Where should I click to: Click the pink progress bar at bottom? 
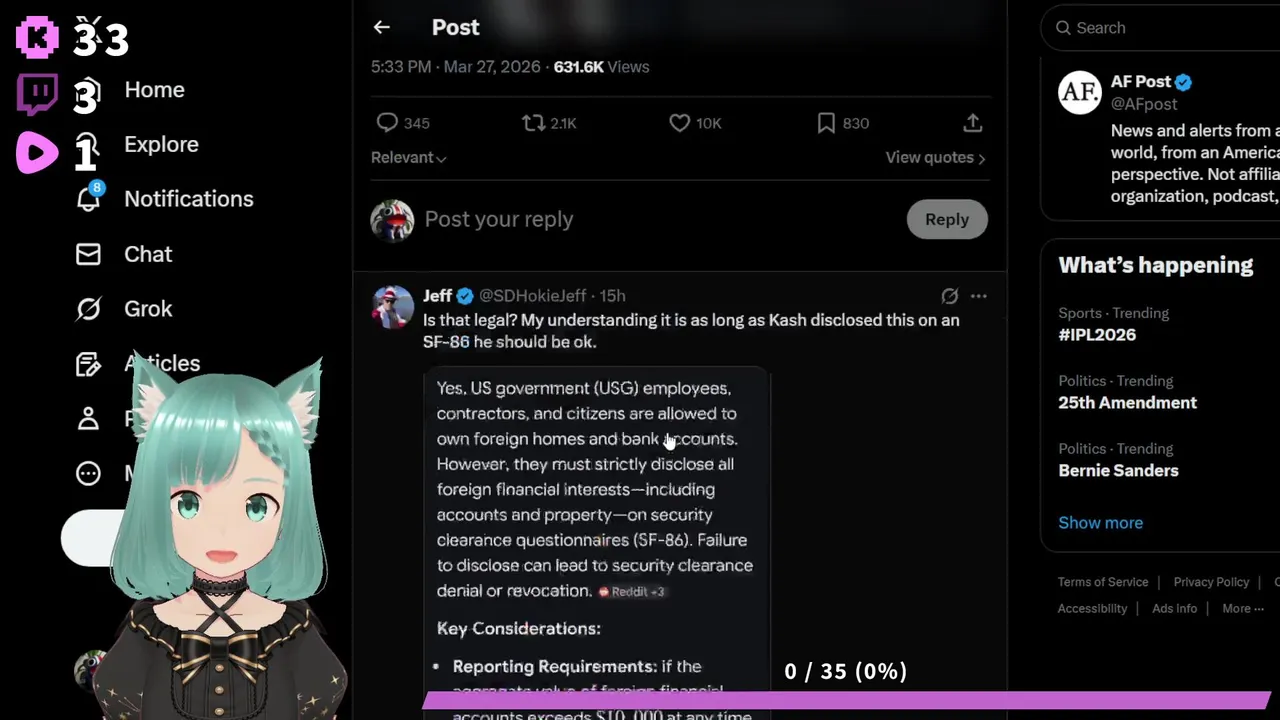[846, 700]
